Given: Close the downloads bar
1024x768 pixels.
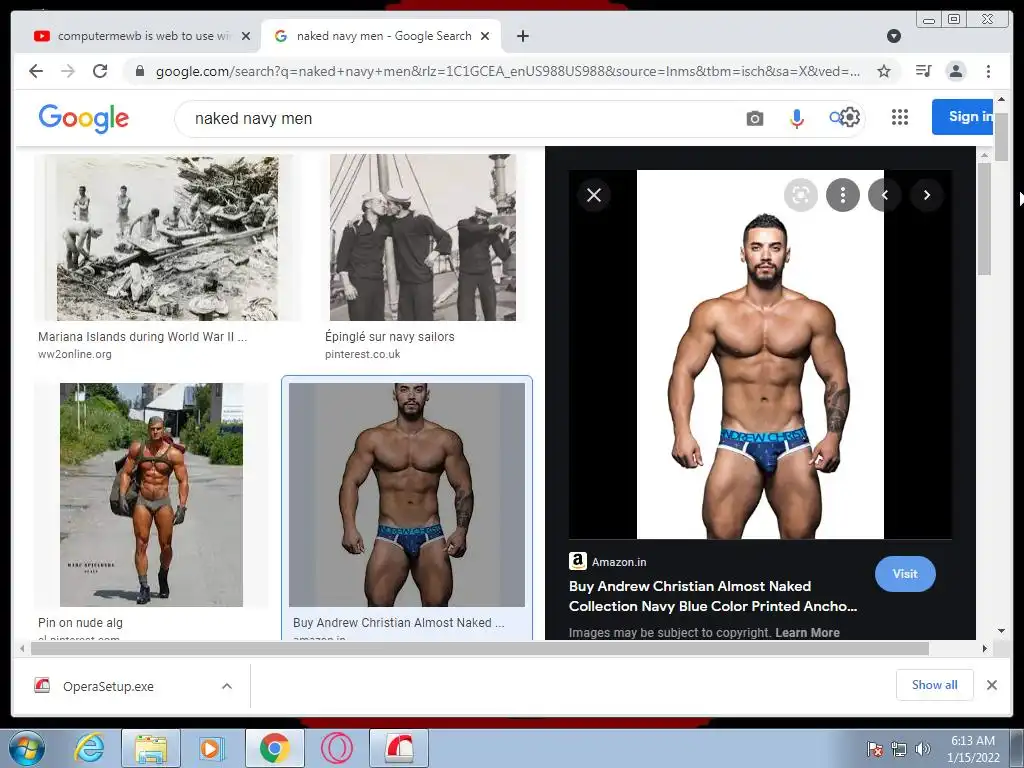Looking at the screenshot, I should (x=991, y=685).
